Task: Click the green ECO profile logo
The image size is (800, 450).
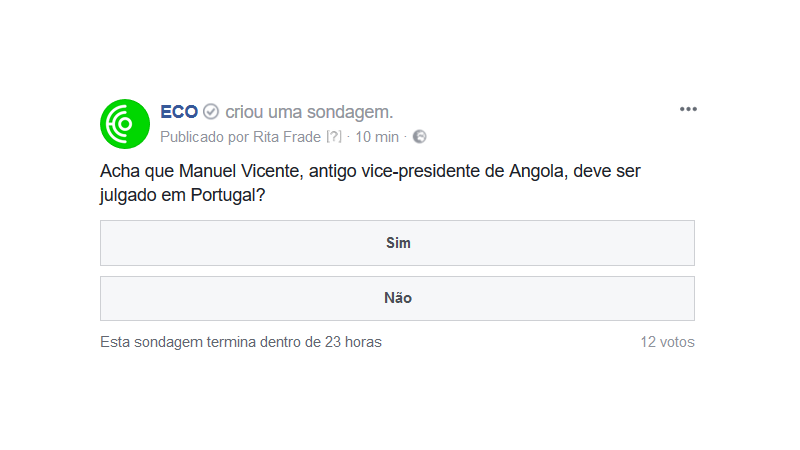Action: click(x=125, y=124)
